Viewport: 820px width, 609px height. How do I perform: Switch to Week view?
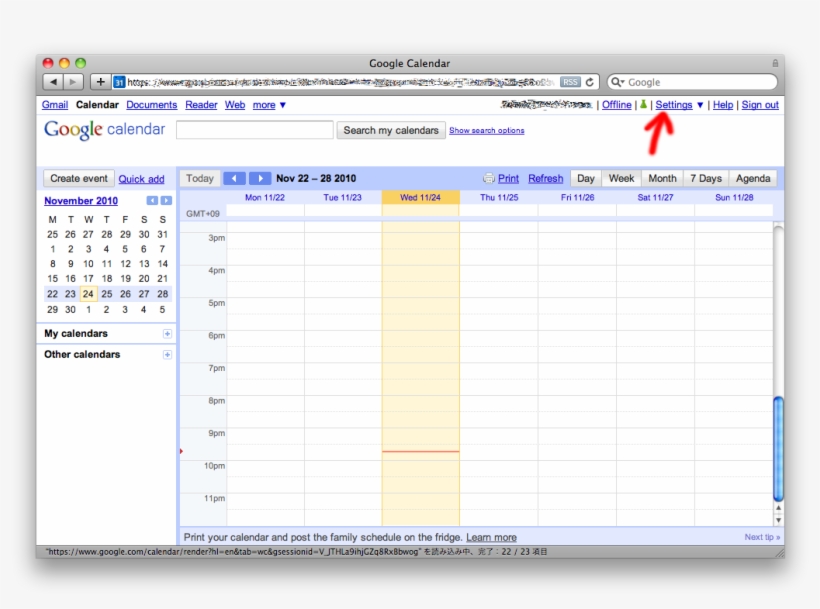[621, 178]
